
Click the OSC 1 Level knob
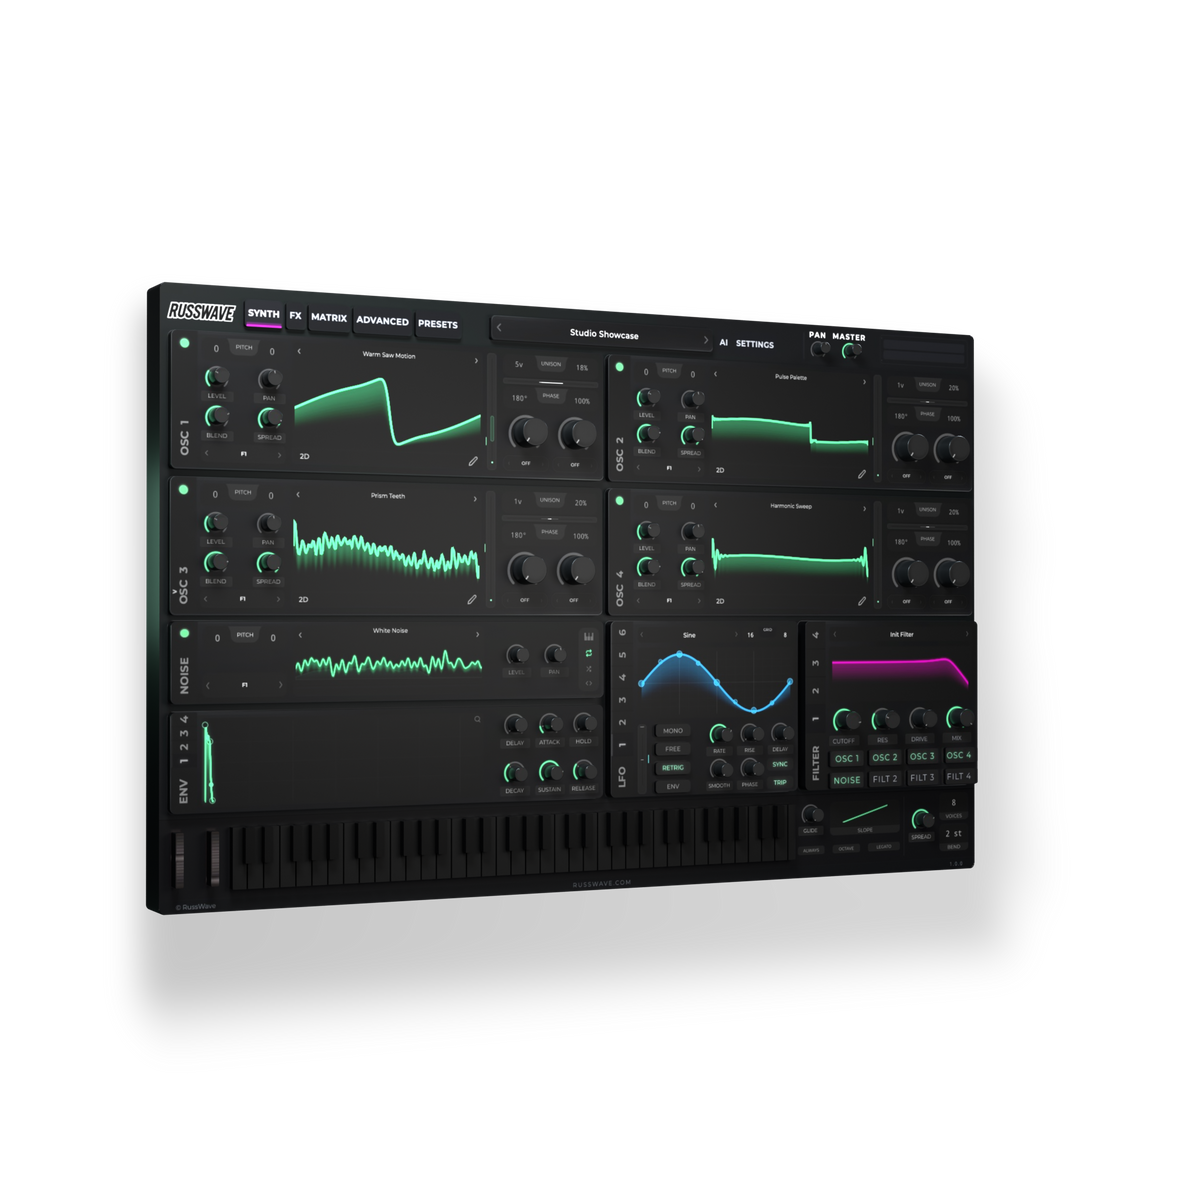point(216,377)
